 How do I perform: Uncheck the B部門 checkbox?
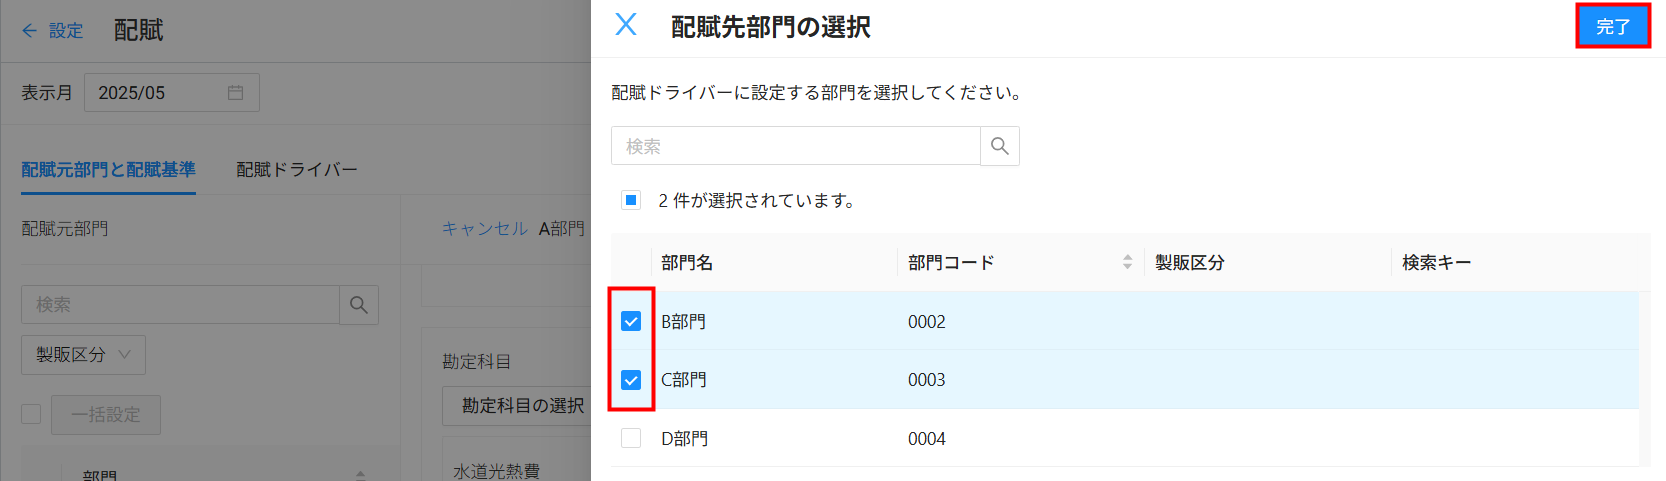coord(631,321)
